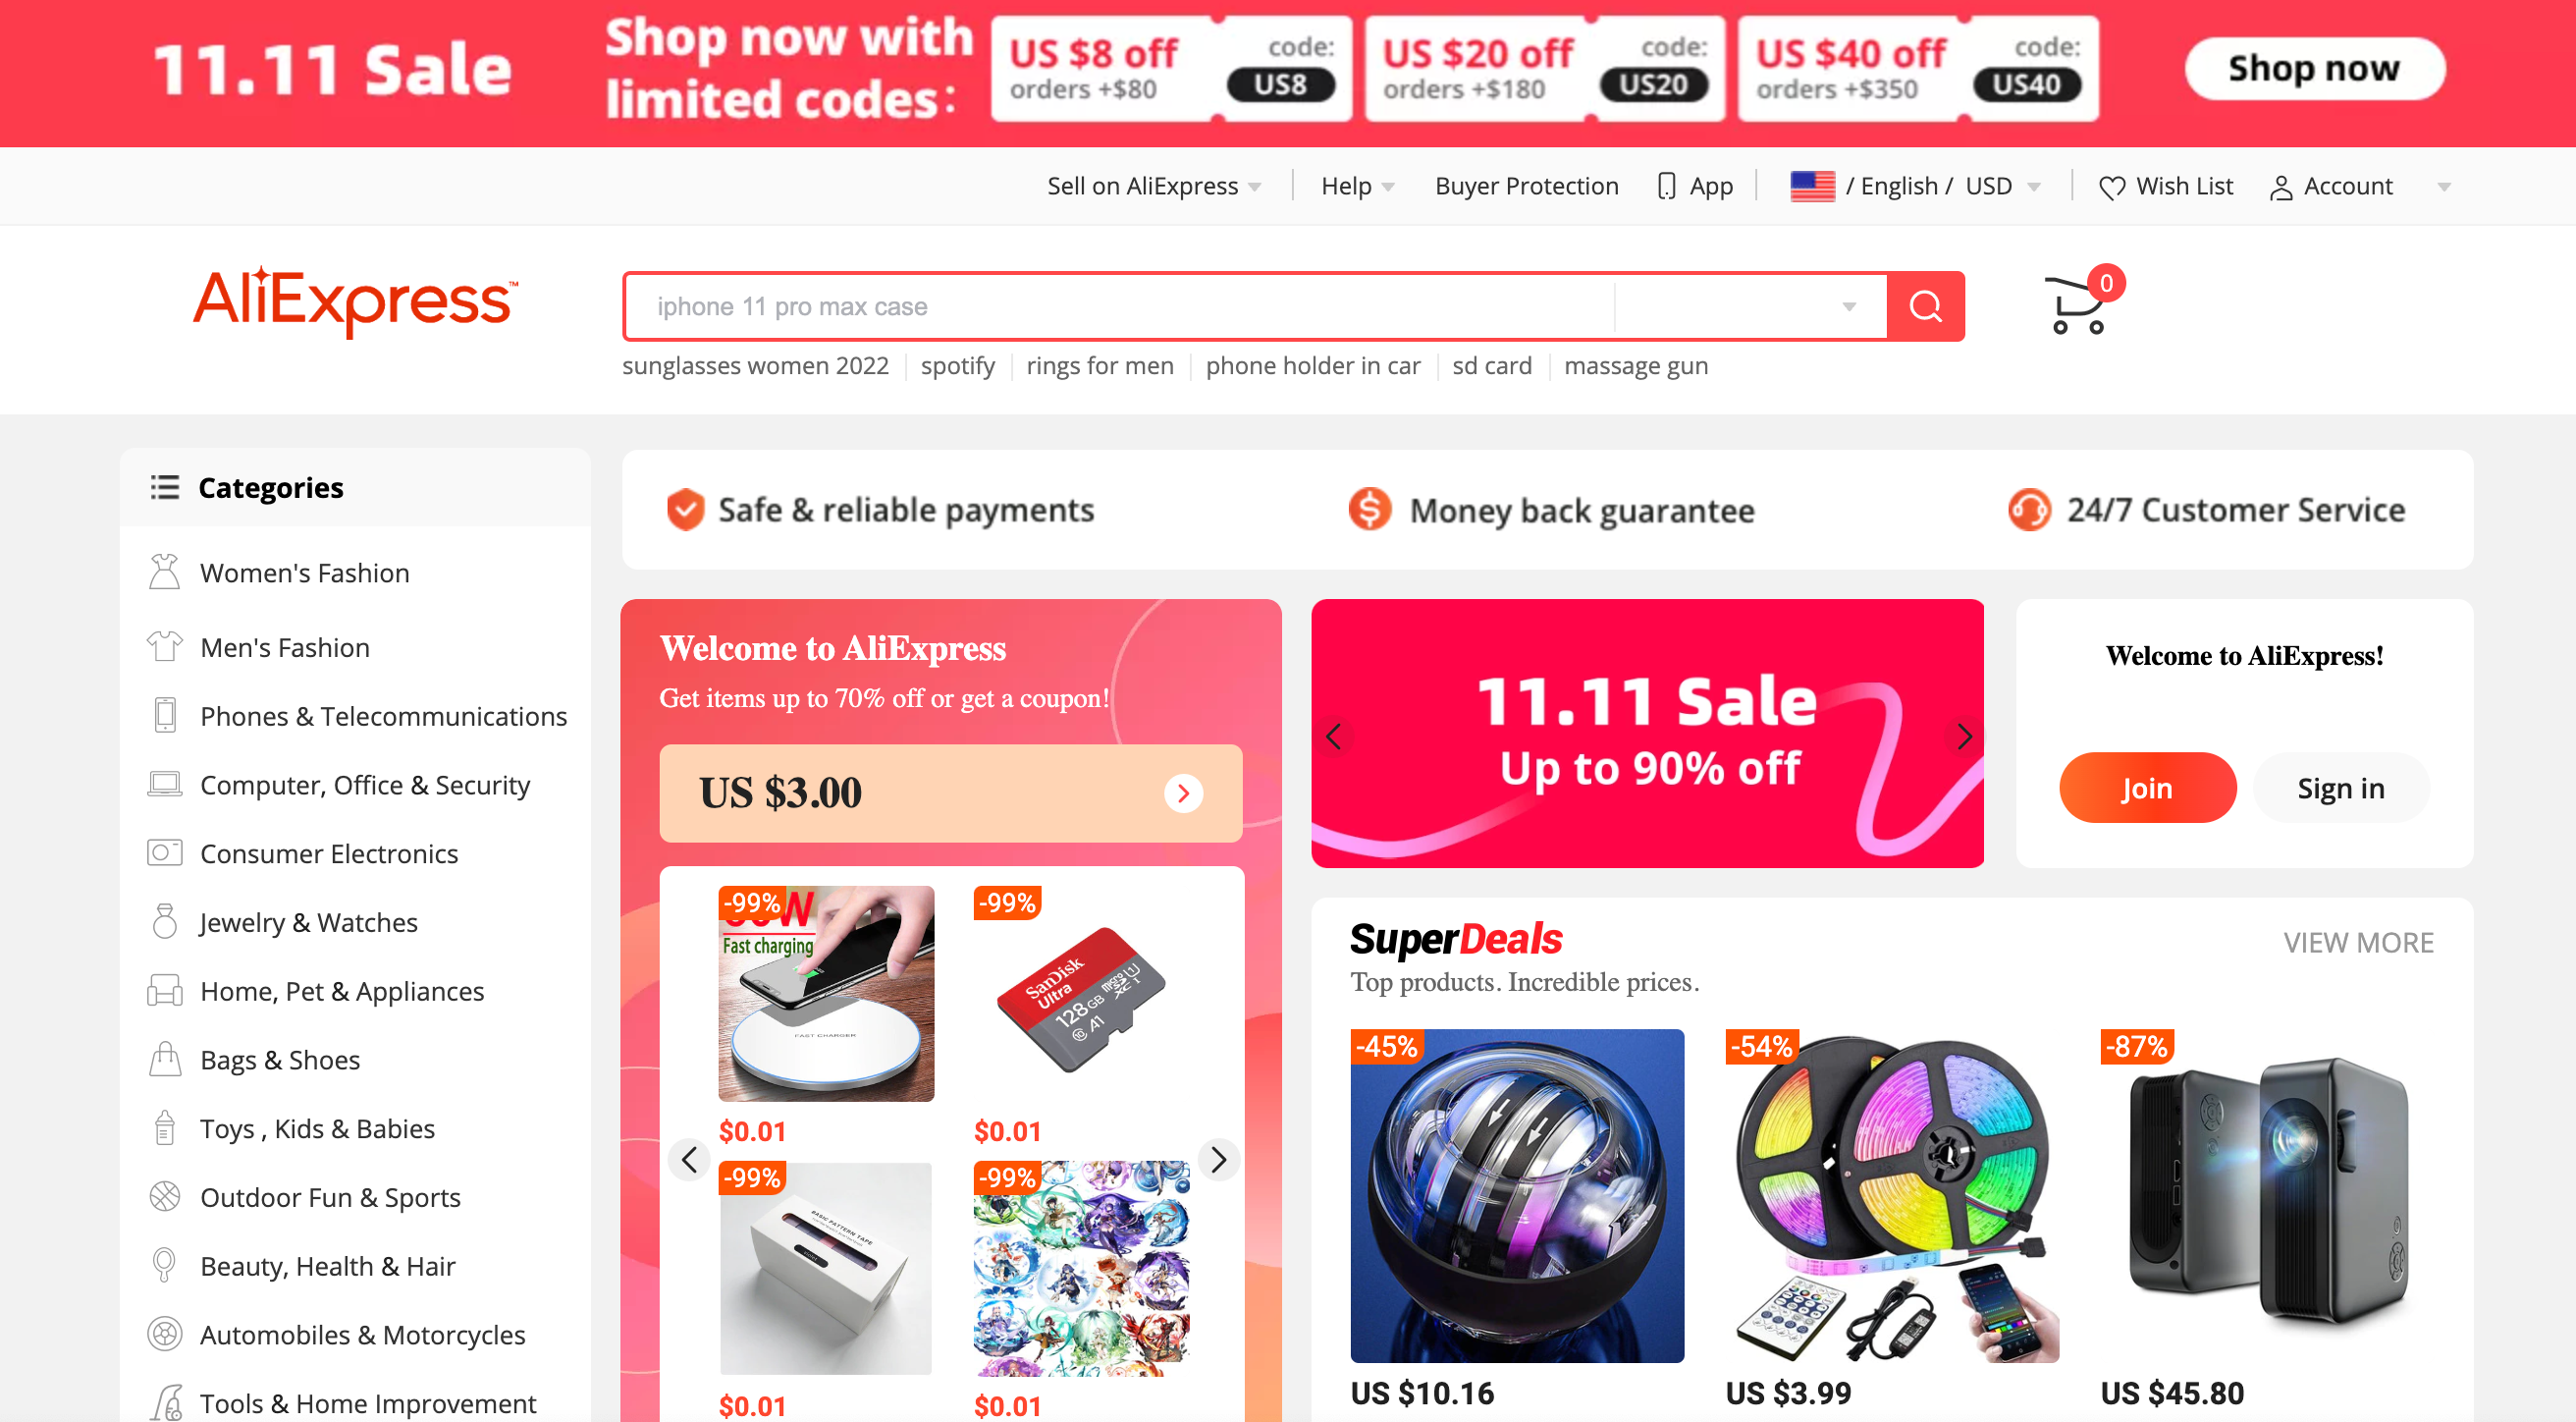Click the Women's Fashion dress icon
Image resolution: width=2576 pixels, height=1422 pixels.
[164, 572]
